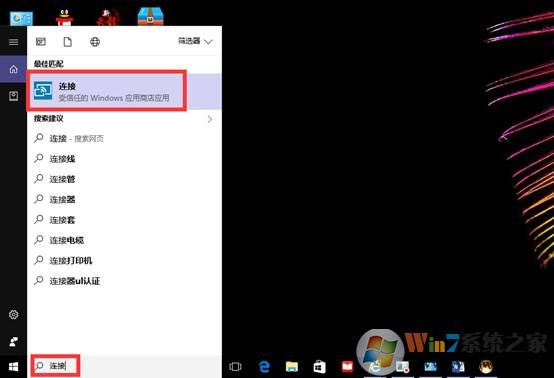Select the Home icon in search sidebar

coord(13,69)
